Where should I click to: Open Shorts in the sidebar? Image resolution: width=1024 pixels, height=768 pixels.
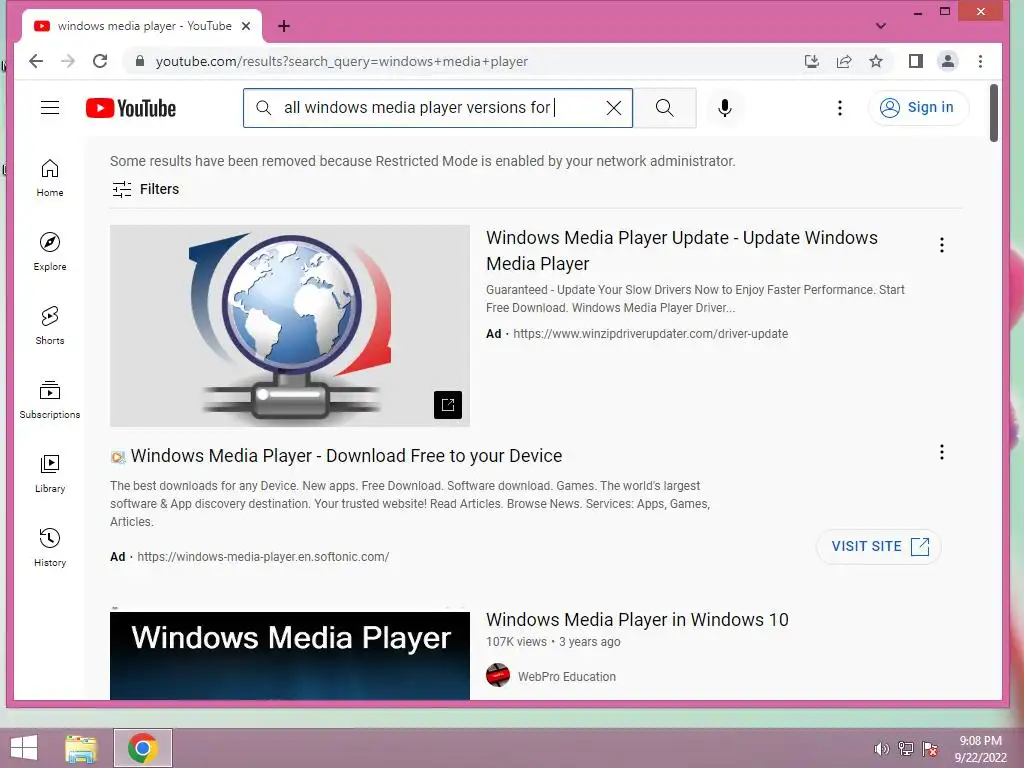coord(50,325)
